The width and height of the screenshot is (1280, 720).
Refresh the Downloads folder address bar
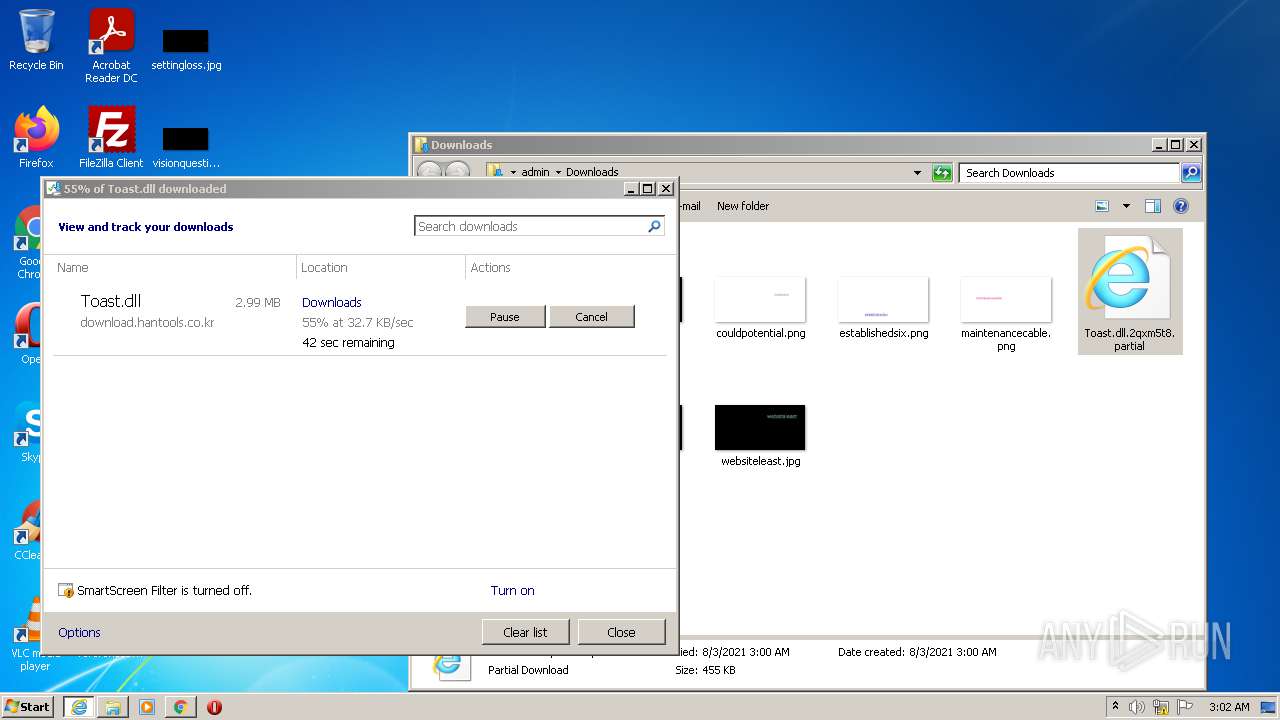coord(942,173)
